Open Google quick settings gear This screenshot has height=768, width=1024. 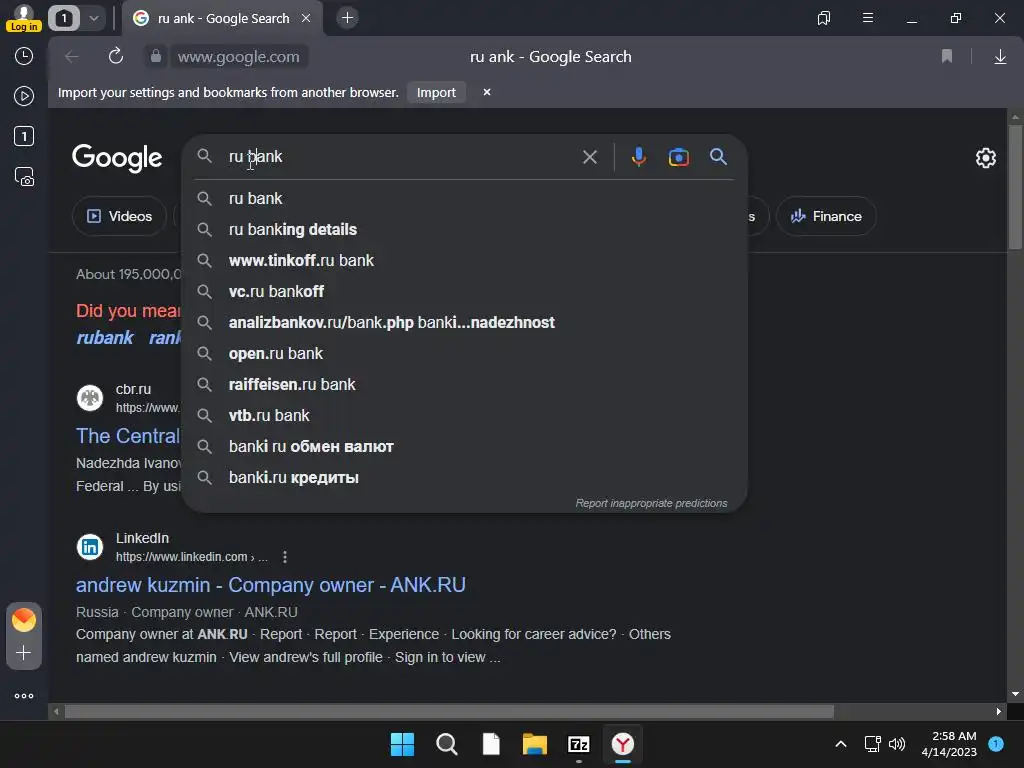click(985, 157)
